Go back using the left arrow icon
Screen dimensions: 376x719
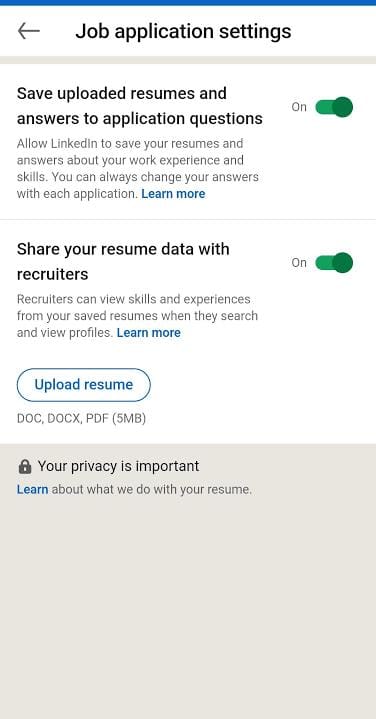click(28, 31)
